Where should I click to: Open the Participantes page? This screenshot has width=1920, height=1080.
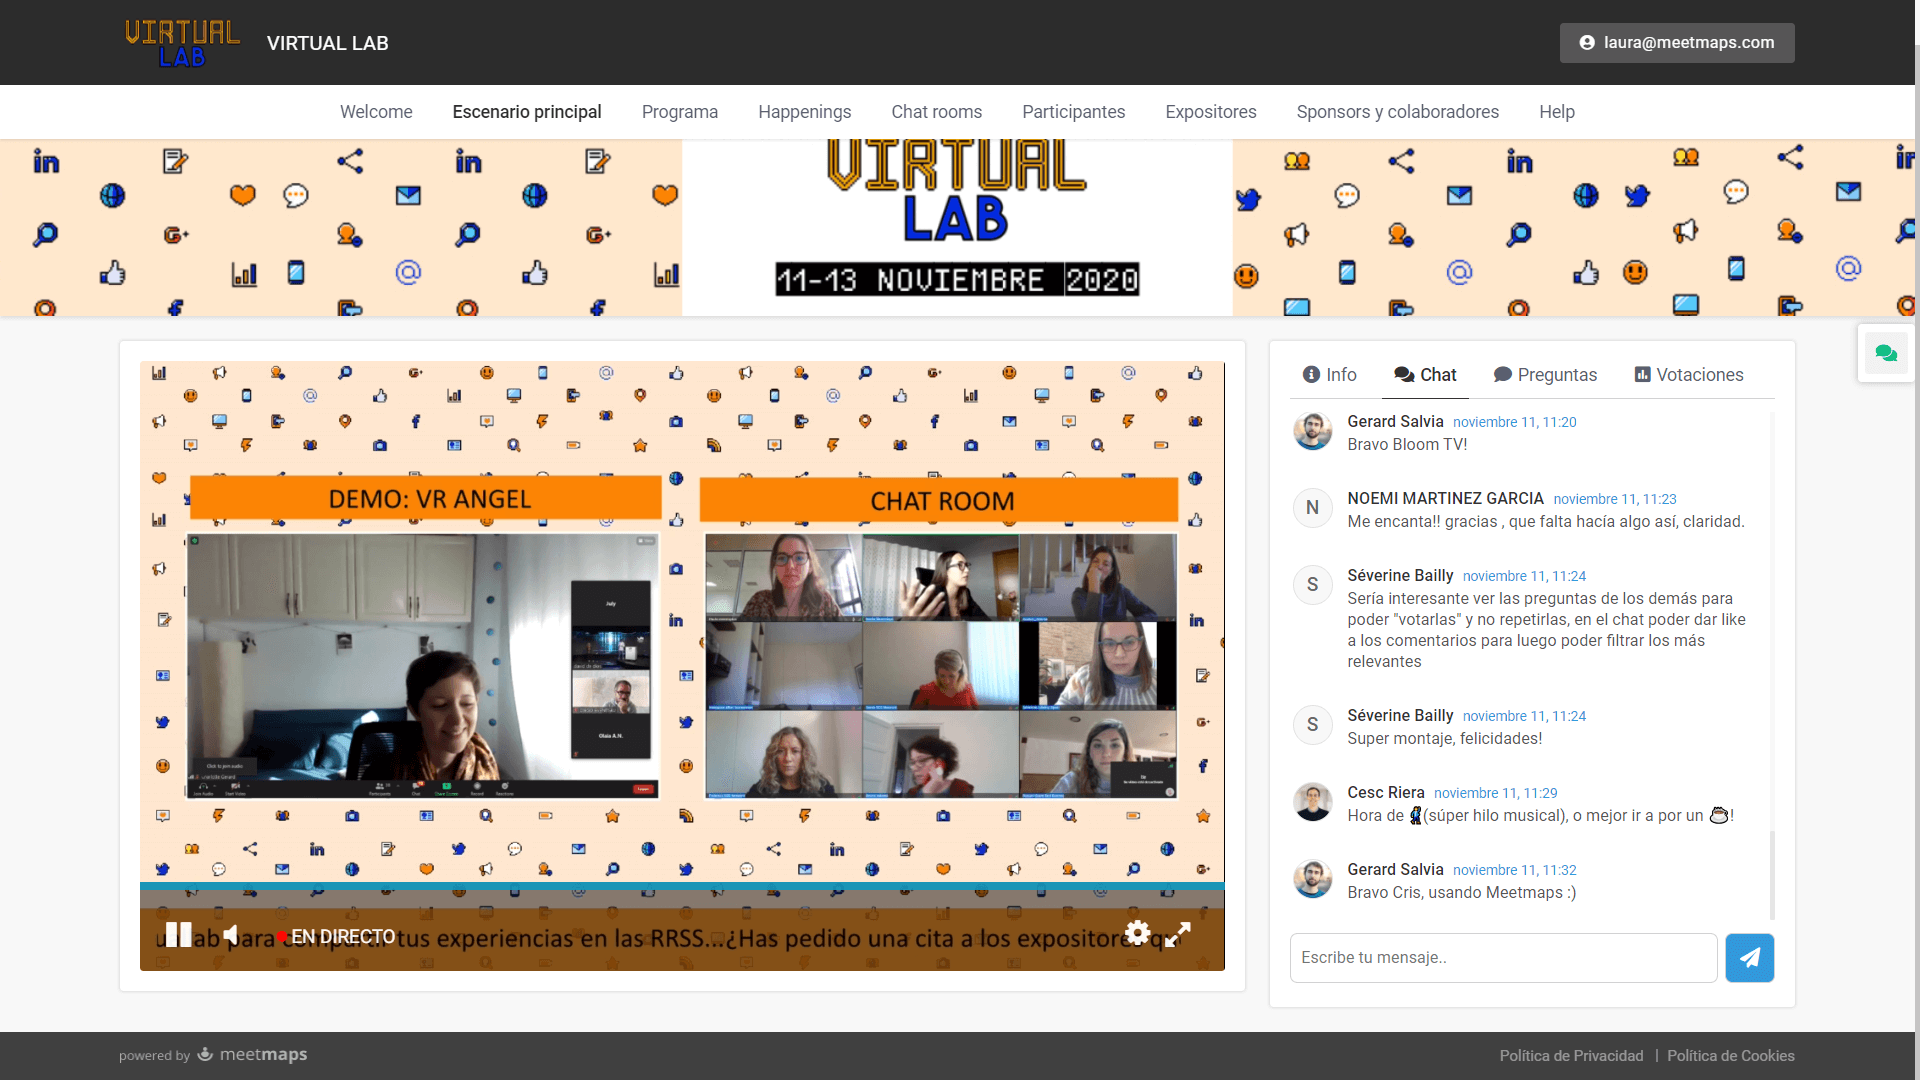(1074, 112)
